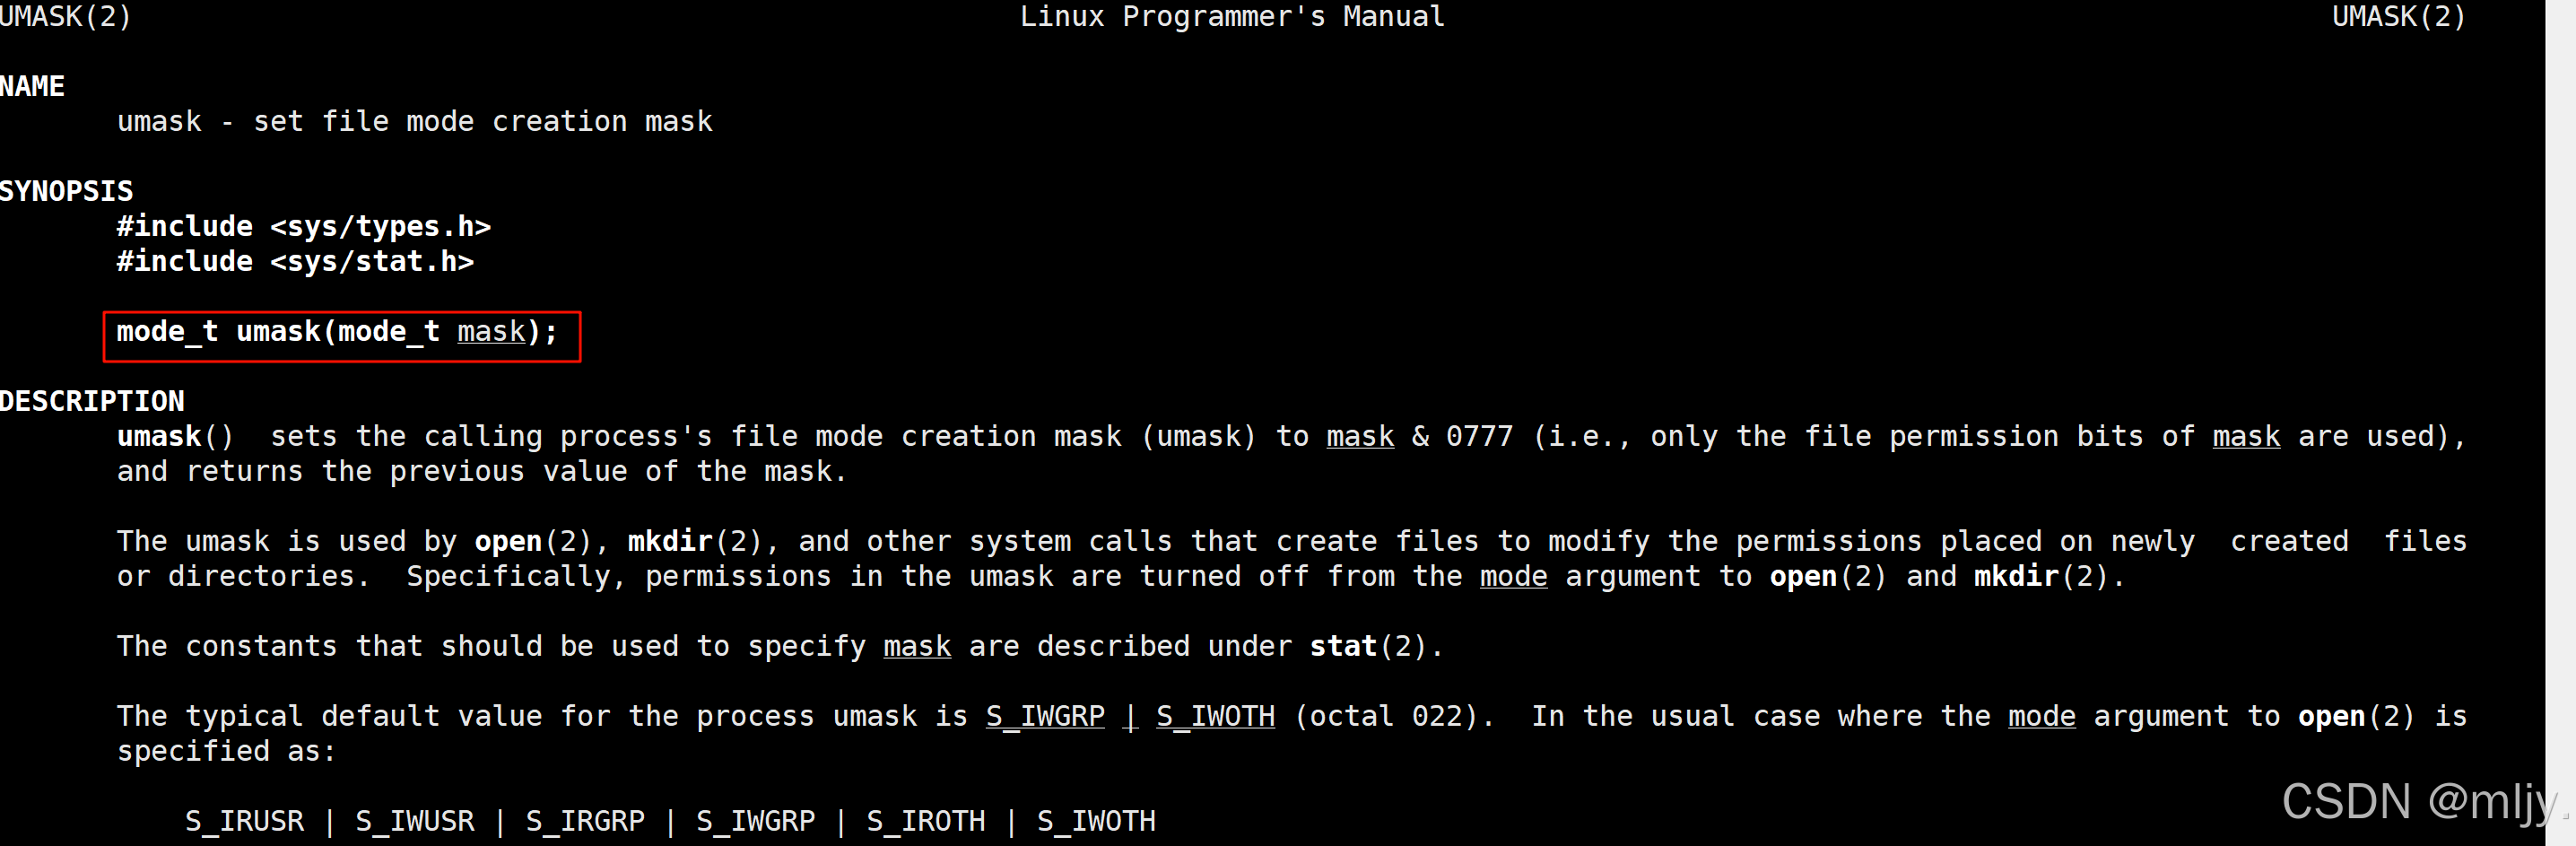Click the top-left UMASK(2) header
Viewport: 2576px width, 846px height.
pos(65,16)
